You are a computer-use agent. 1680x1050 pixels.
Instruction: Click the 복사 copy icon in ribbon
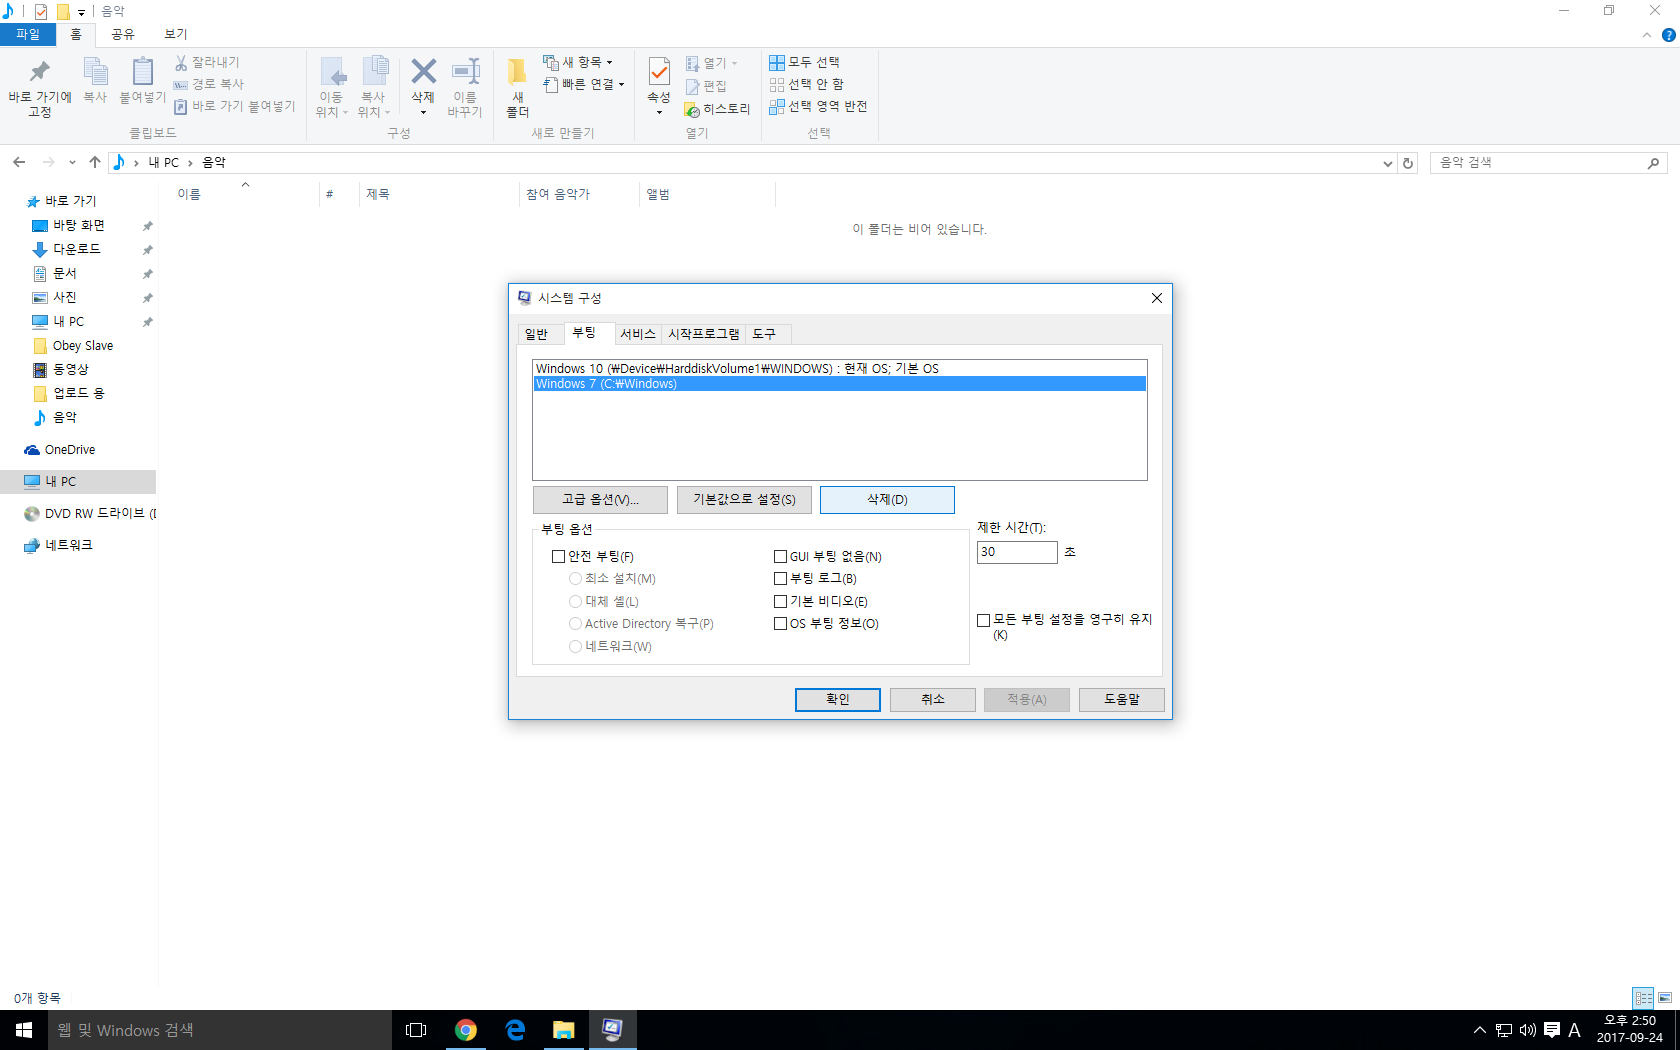(95, 72)
